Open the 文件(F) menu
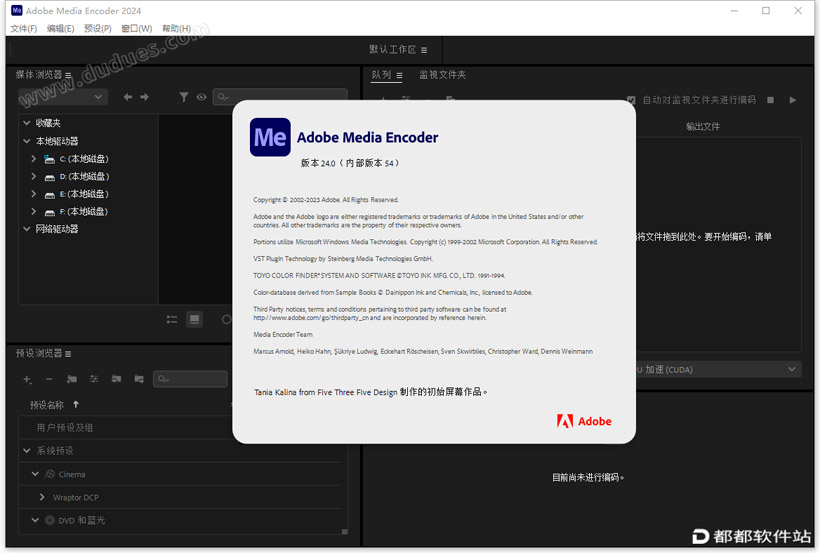820x553 pixels. pos(24,28)
